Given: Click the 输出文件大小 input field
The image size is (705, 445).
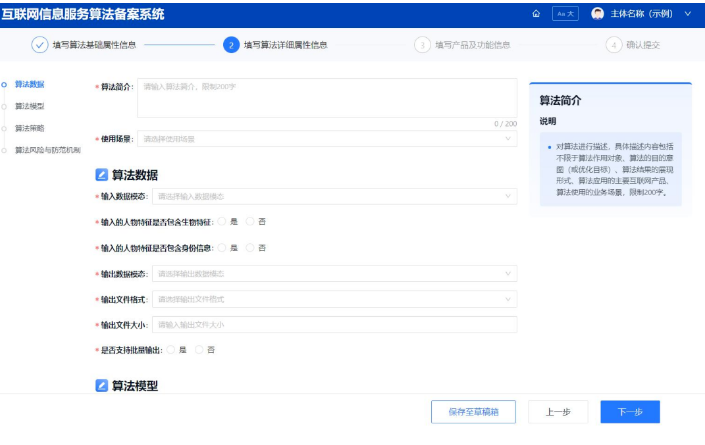Looking at the screenshot, I should point(334,324).
